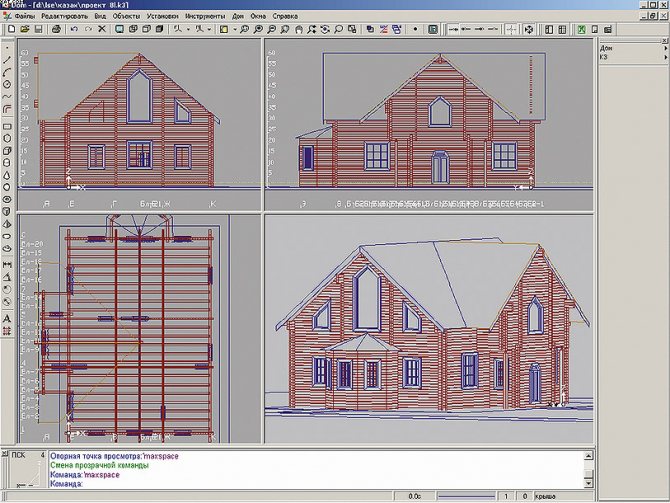Click 'Смена прозрачной команды' log line

pos(99,465)
